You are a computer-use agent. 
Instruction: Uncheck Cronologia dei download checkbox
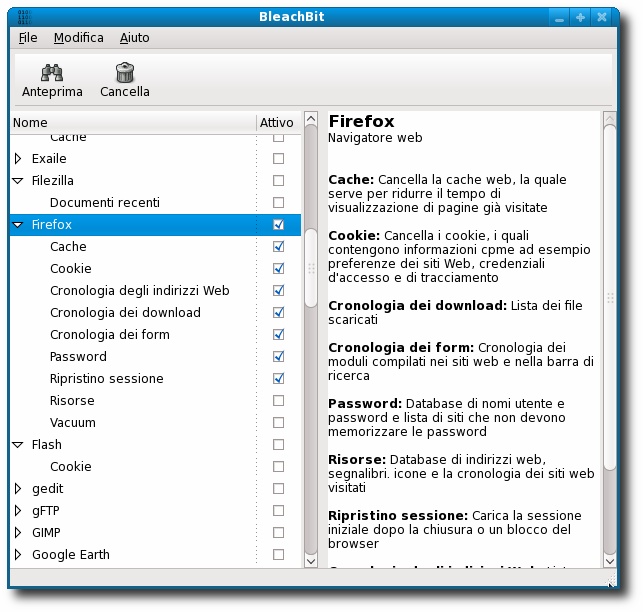[278, 313]
